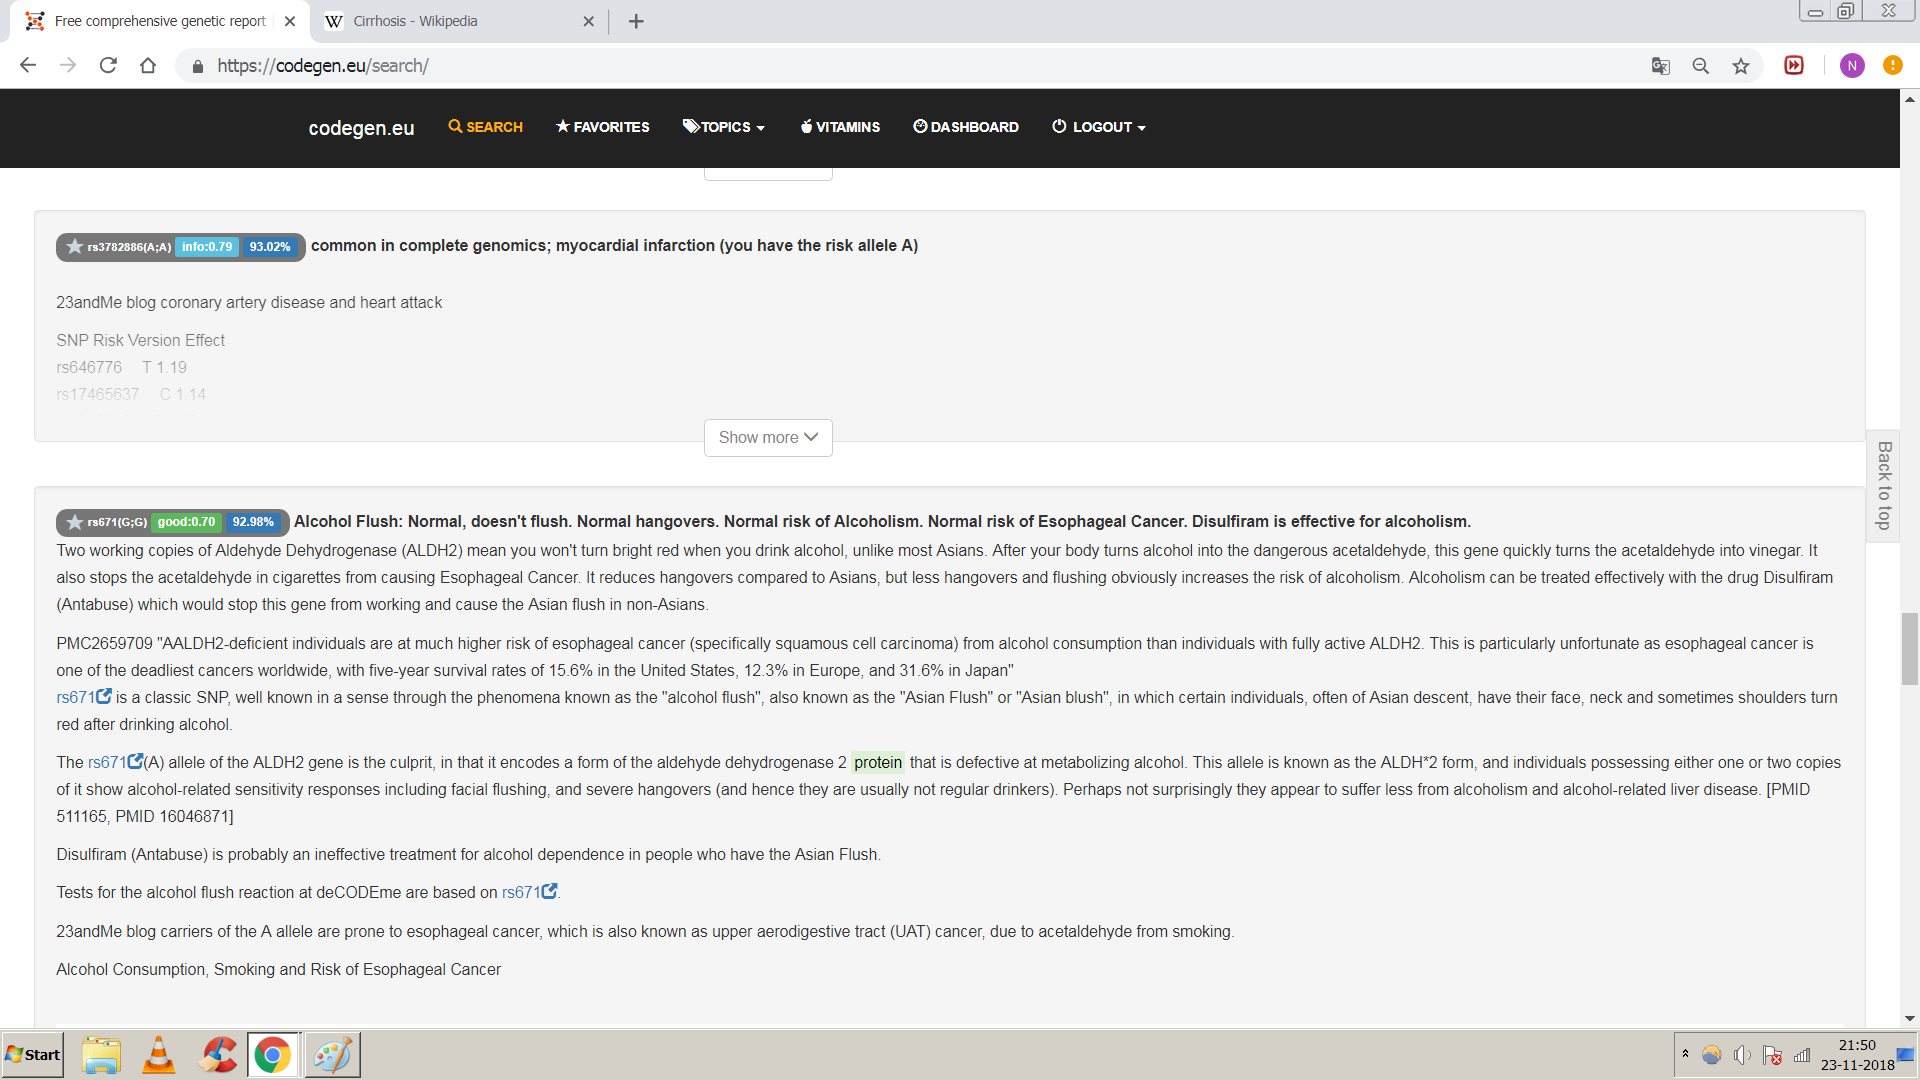This screenshot has height=1080, width=1920.
Task: Click the translate page icon
Action: point(1660,66)
